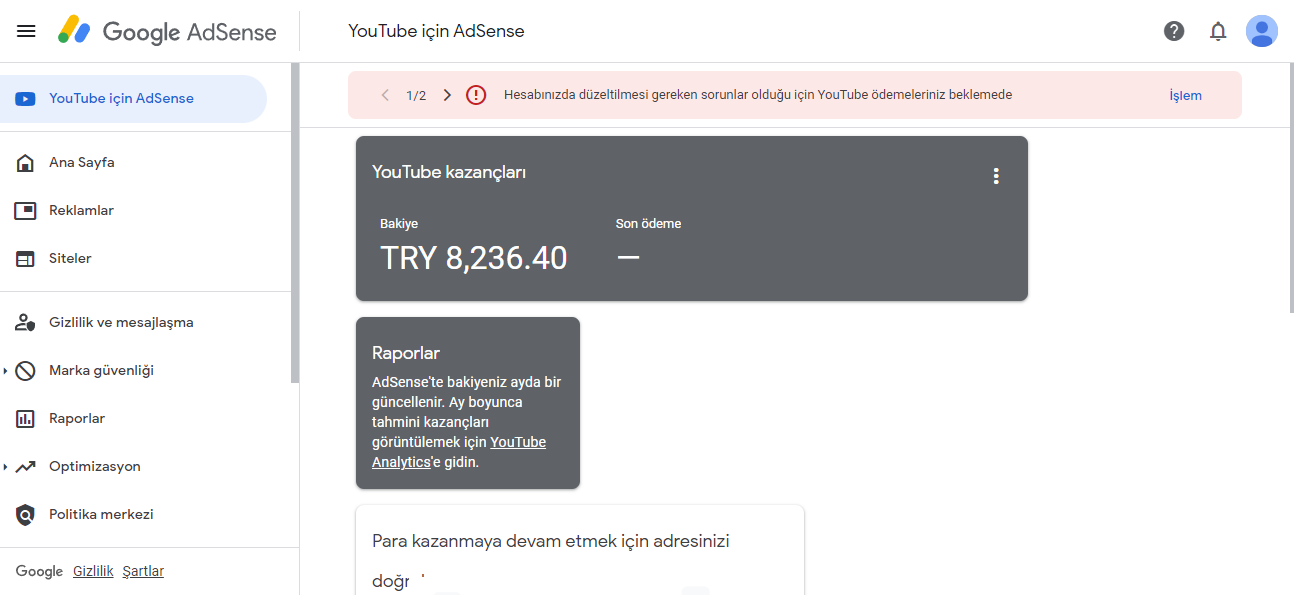The image size is (1294, 595).
Task: Click the Bakiye label
Action: [x=399, y=223]
